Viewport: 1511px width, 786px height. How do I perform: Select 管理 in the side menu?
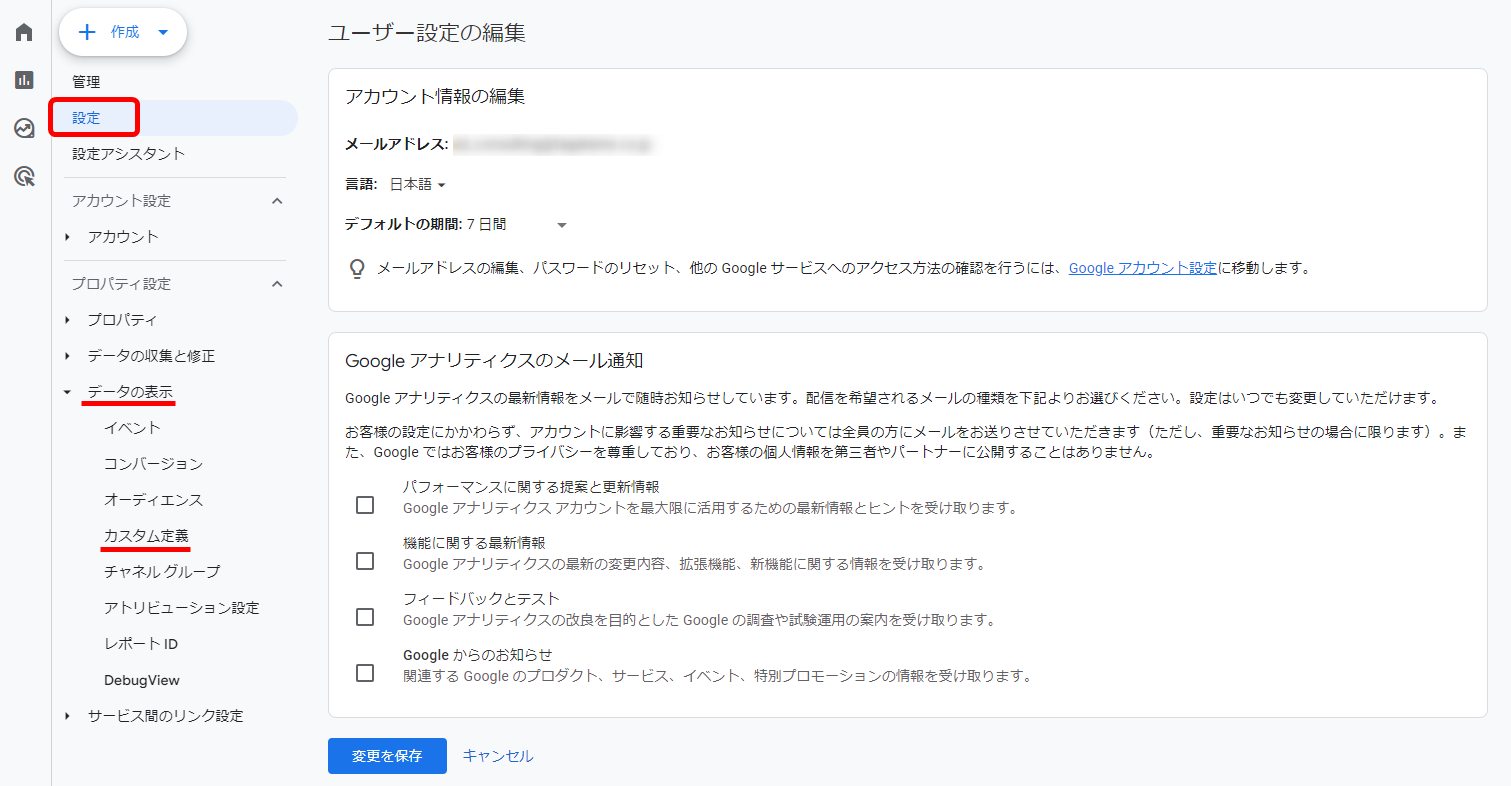(x=86, y=82)
